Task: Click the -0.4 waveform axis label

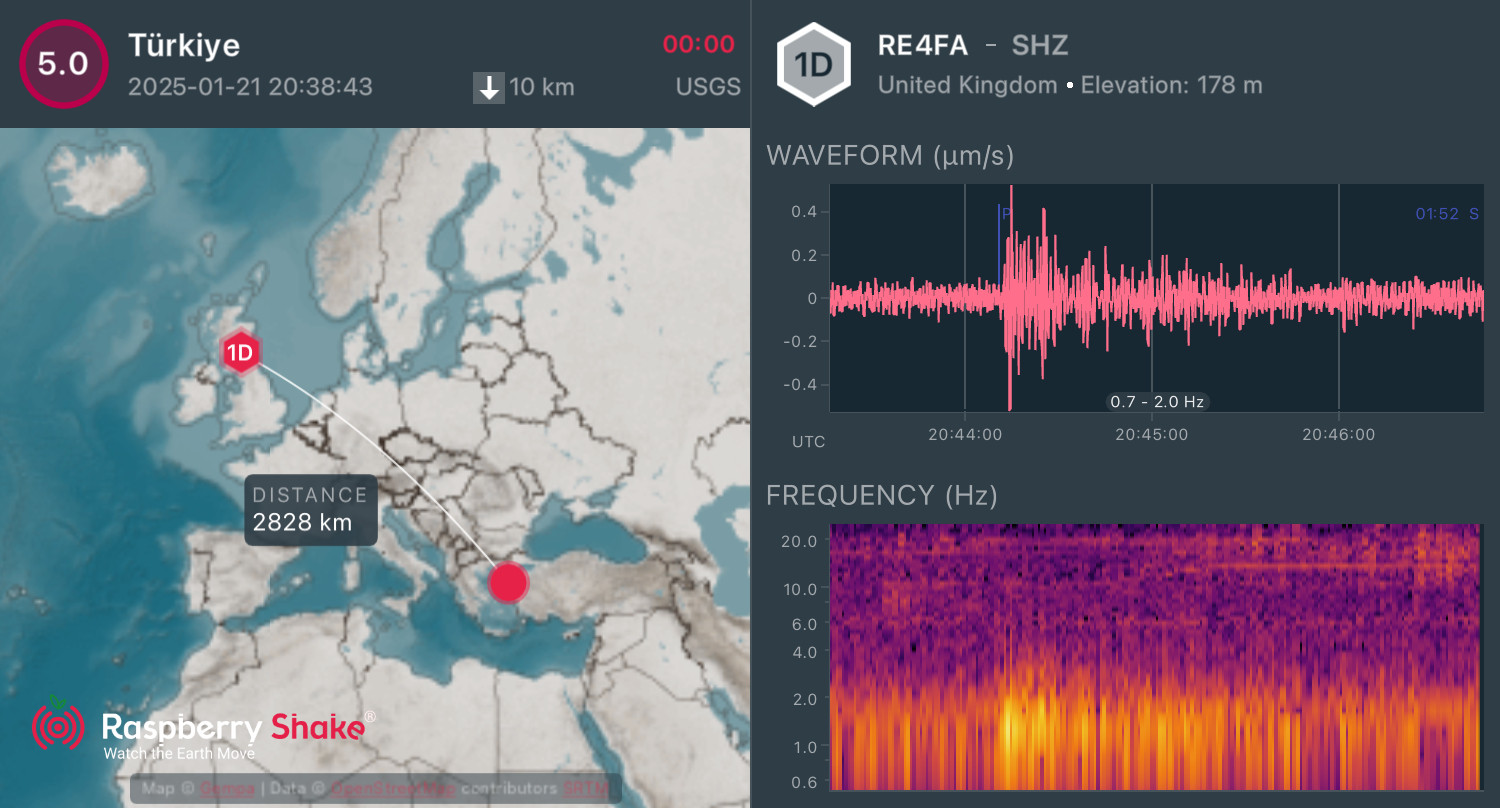Action: click(x=801, y=384)
